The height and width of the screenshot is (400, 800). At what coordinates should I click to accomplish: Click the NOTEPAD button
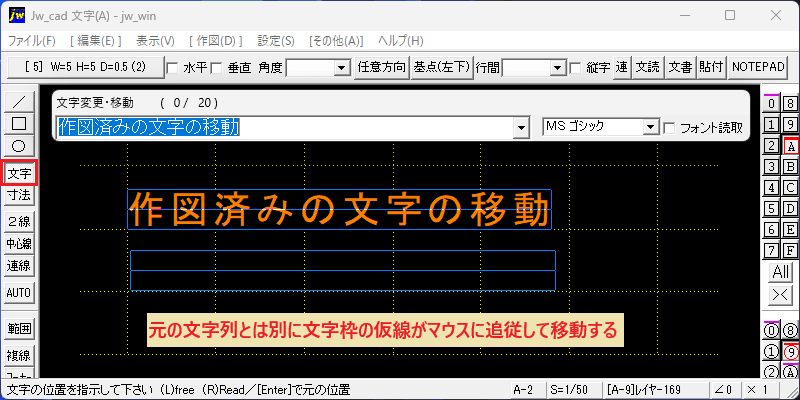click(758, 67)
